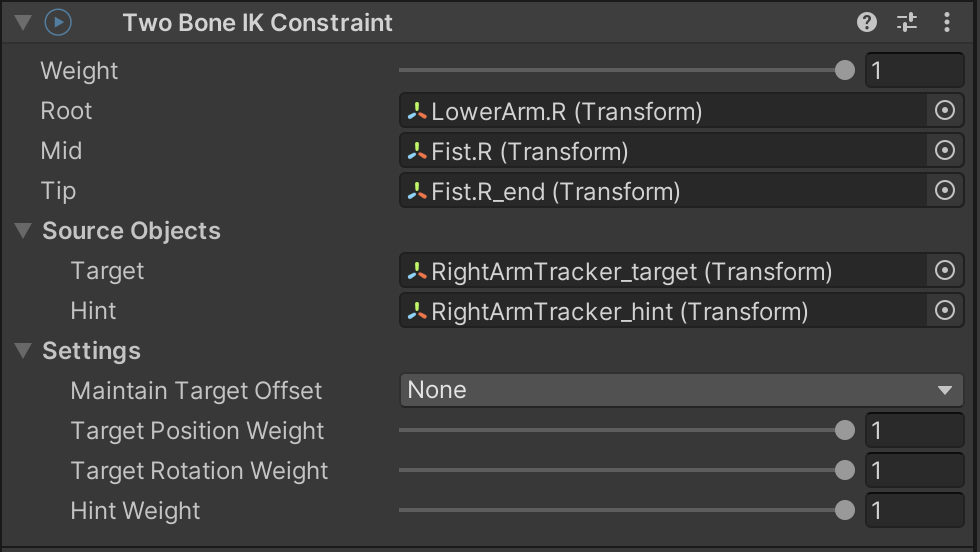Click the Maintain Target Offset label
Screen dimensions: 980x552
196,391
